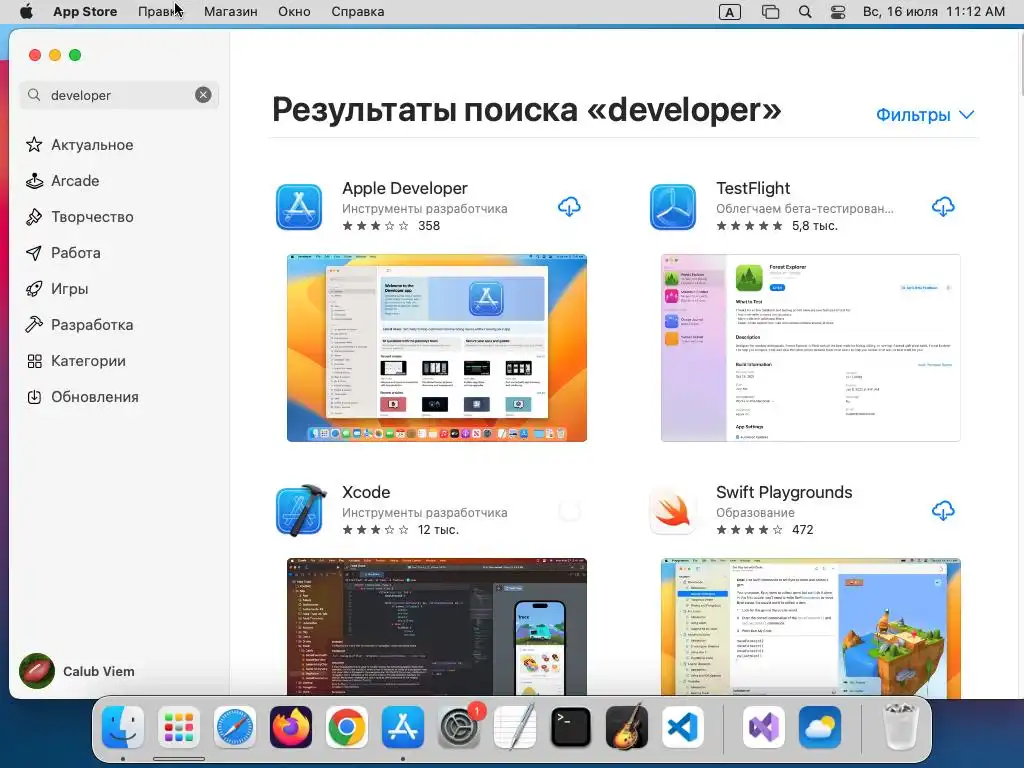1024x768 pixels.
Task: Open the Магазин menu
Action: (x=231, y=12)
